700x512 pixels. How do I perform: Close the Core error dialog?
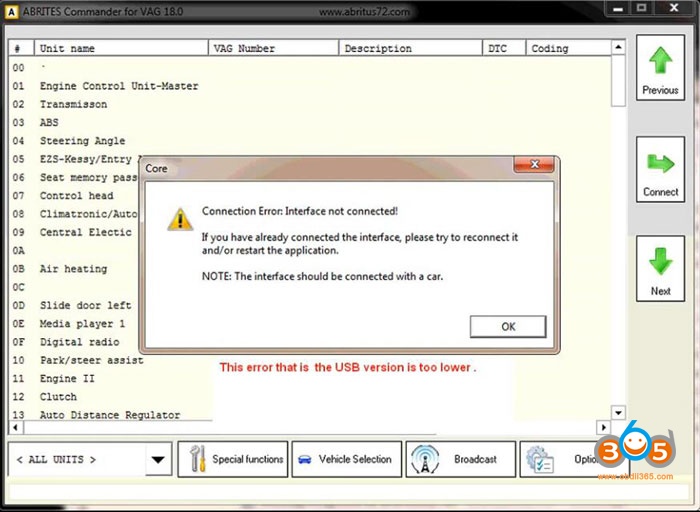point(534,164)
